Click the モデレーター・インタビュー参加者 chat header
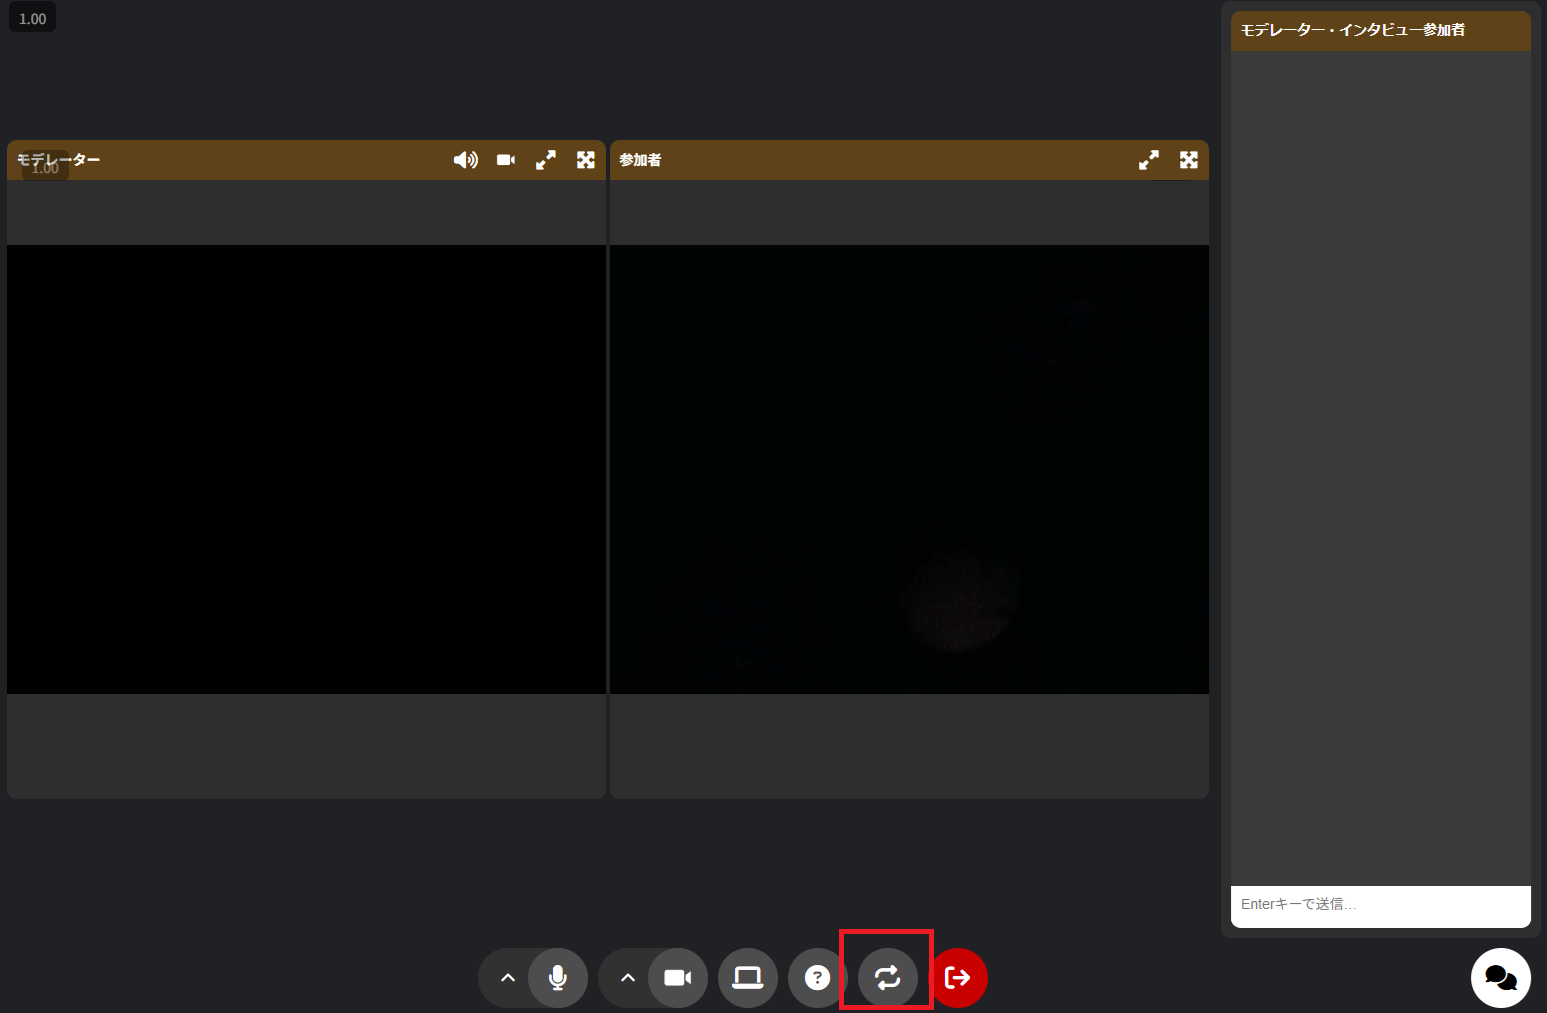This screenshot has height=1013, width=1547. (1353, 30)
